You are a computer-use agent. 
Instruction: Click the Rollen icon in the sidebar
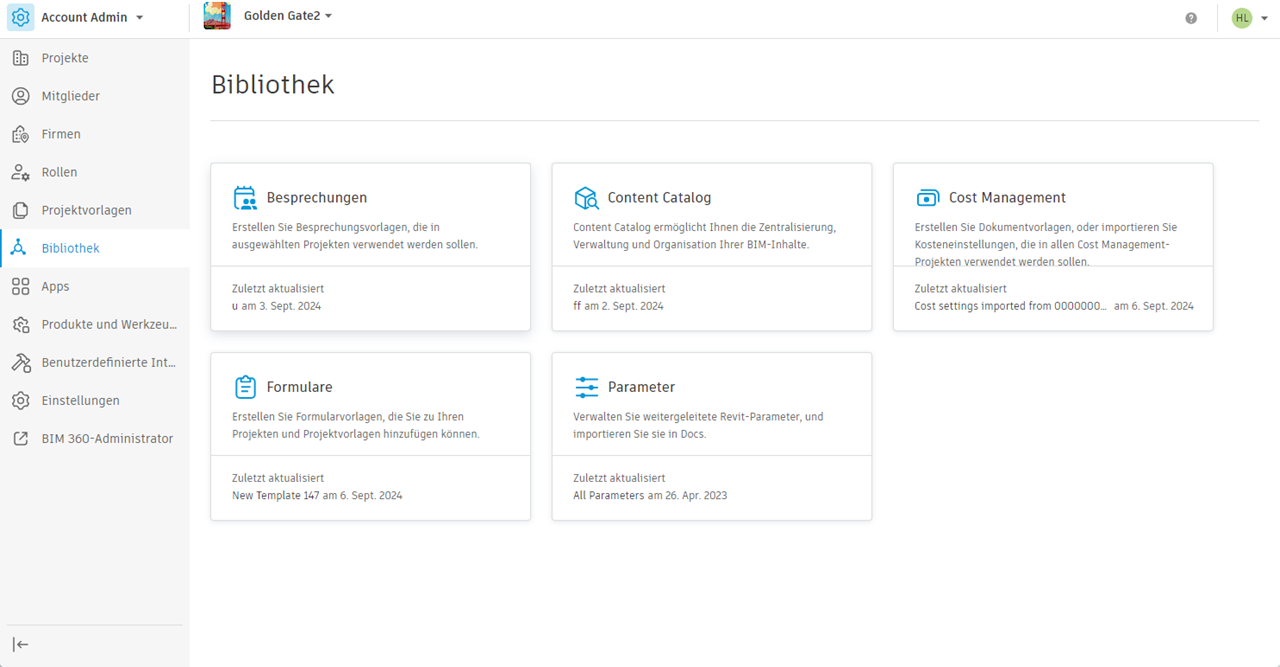(20, 172)
